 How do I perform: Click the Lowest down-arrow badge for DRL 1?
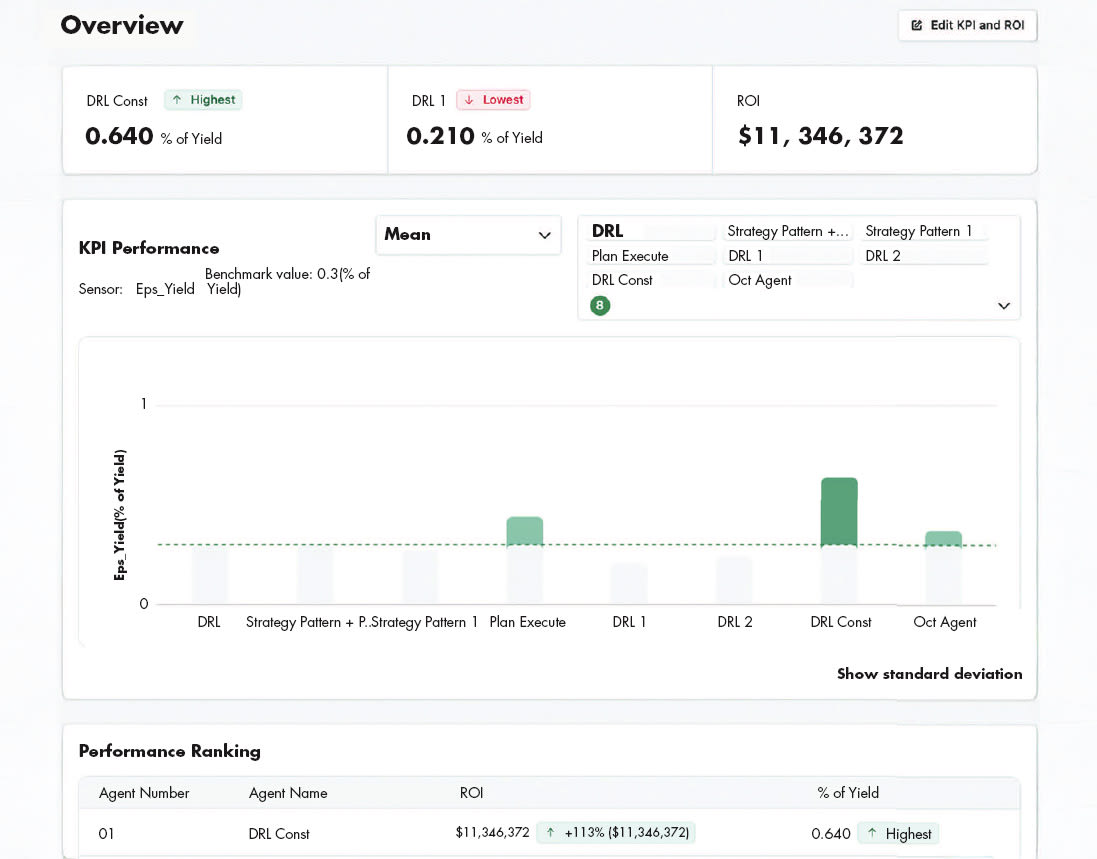[x=493, y=100]
